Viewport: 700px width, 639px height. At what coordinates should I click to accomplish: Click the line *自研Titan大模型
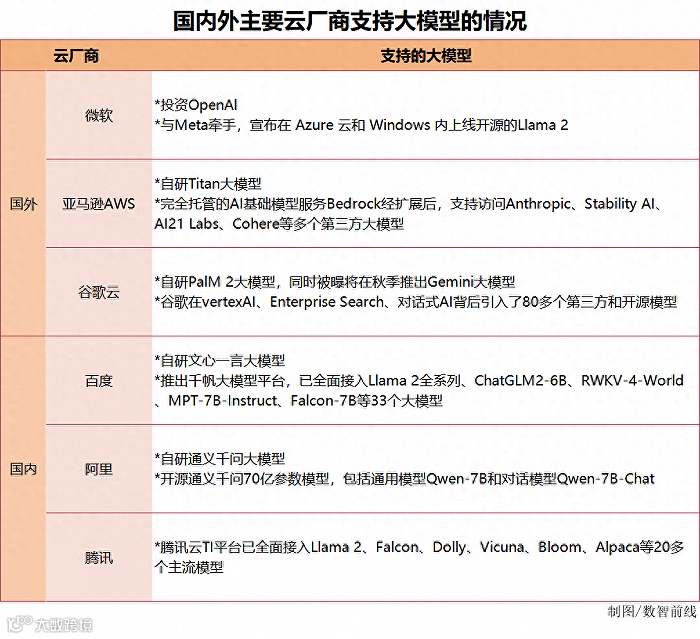(208, 184)
